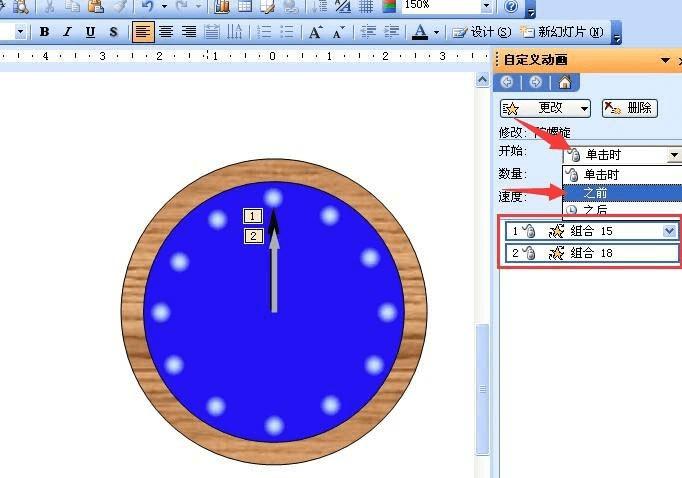The image size is (682, 478).
Task: Select 之前 option in start list
Action: coord(622,193)
